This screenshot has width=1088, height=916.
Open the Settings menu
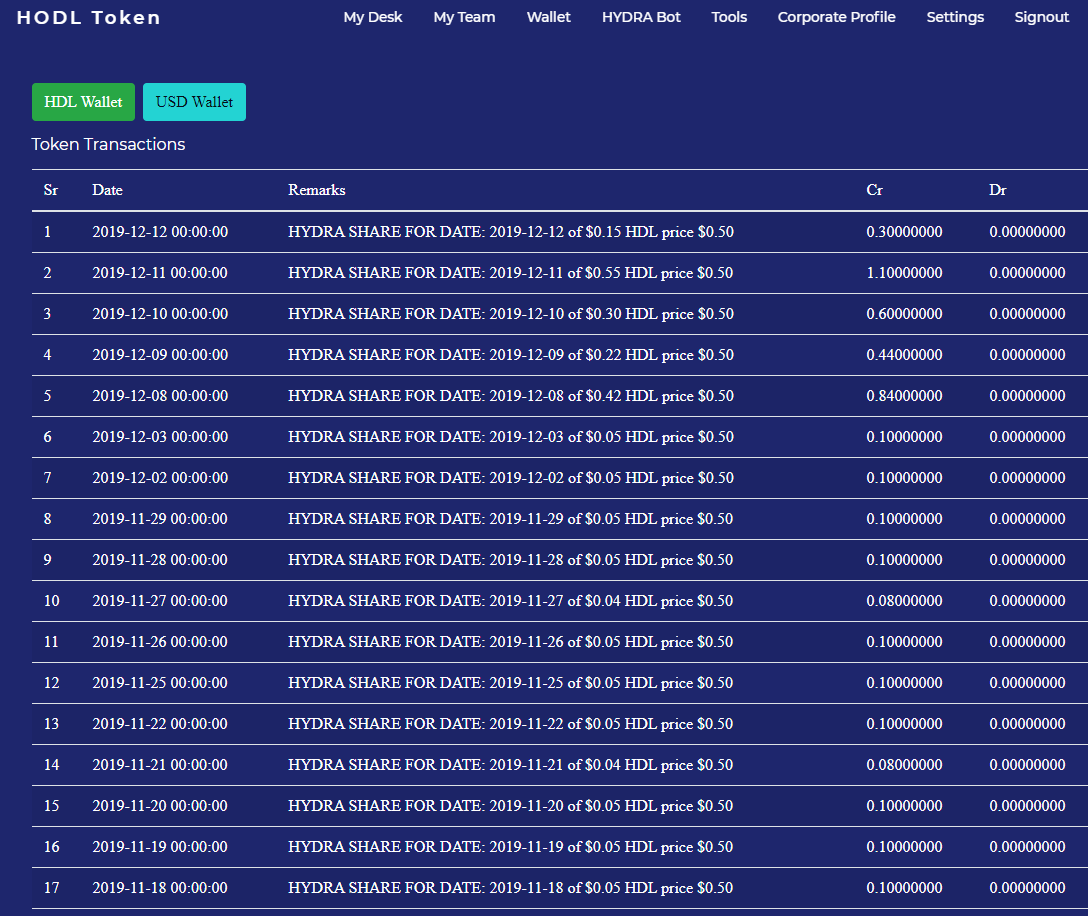click(955, 17)
